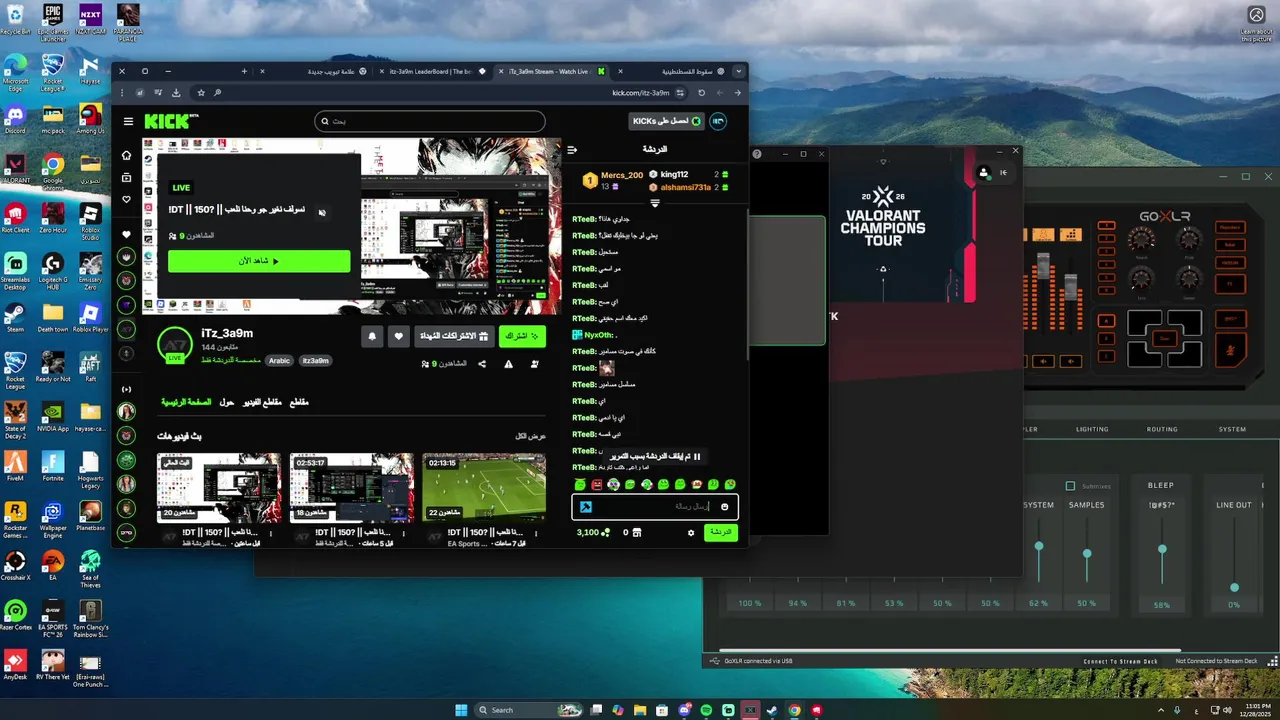
Task: Open the emoji picker in chat input
Action: (724, 507)
